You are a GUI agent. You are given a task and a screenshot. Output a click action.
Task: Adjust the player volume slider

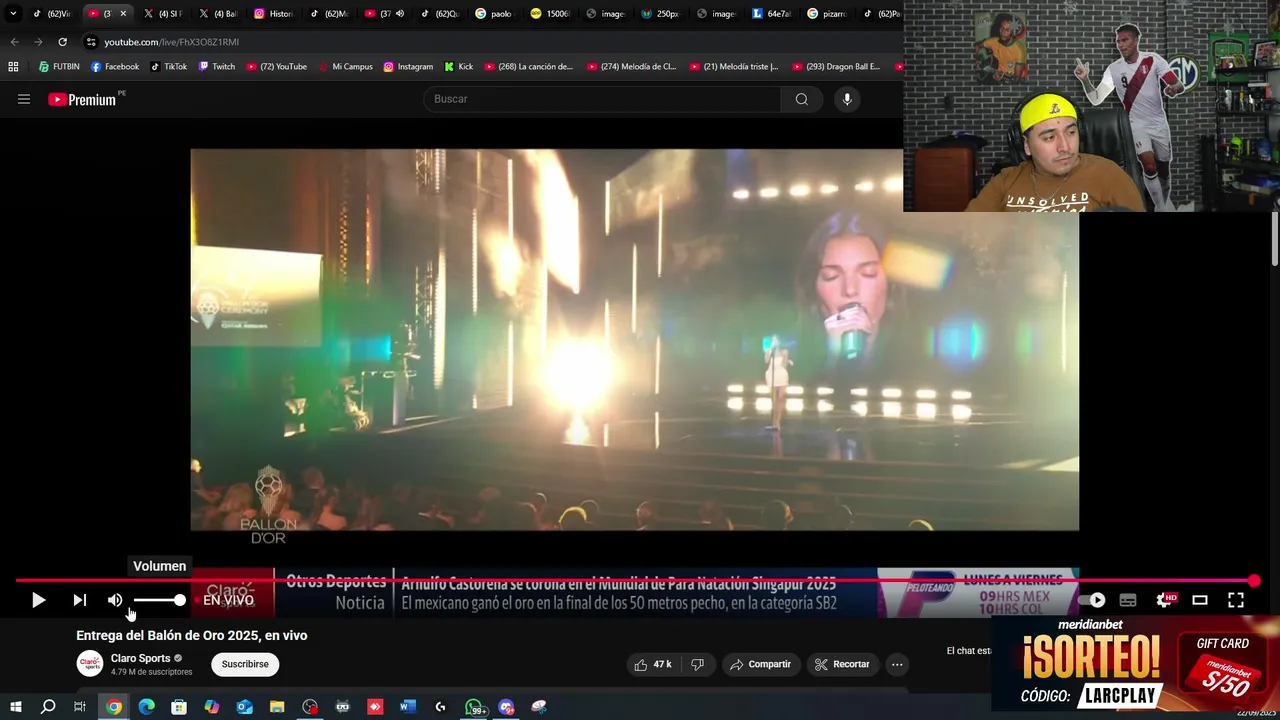pyautogui.click(x=159, y=600)
